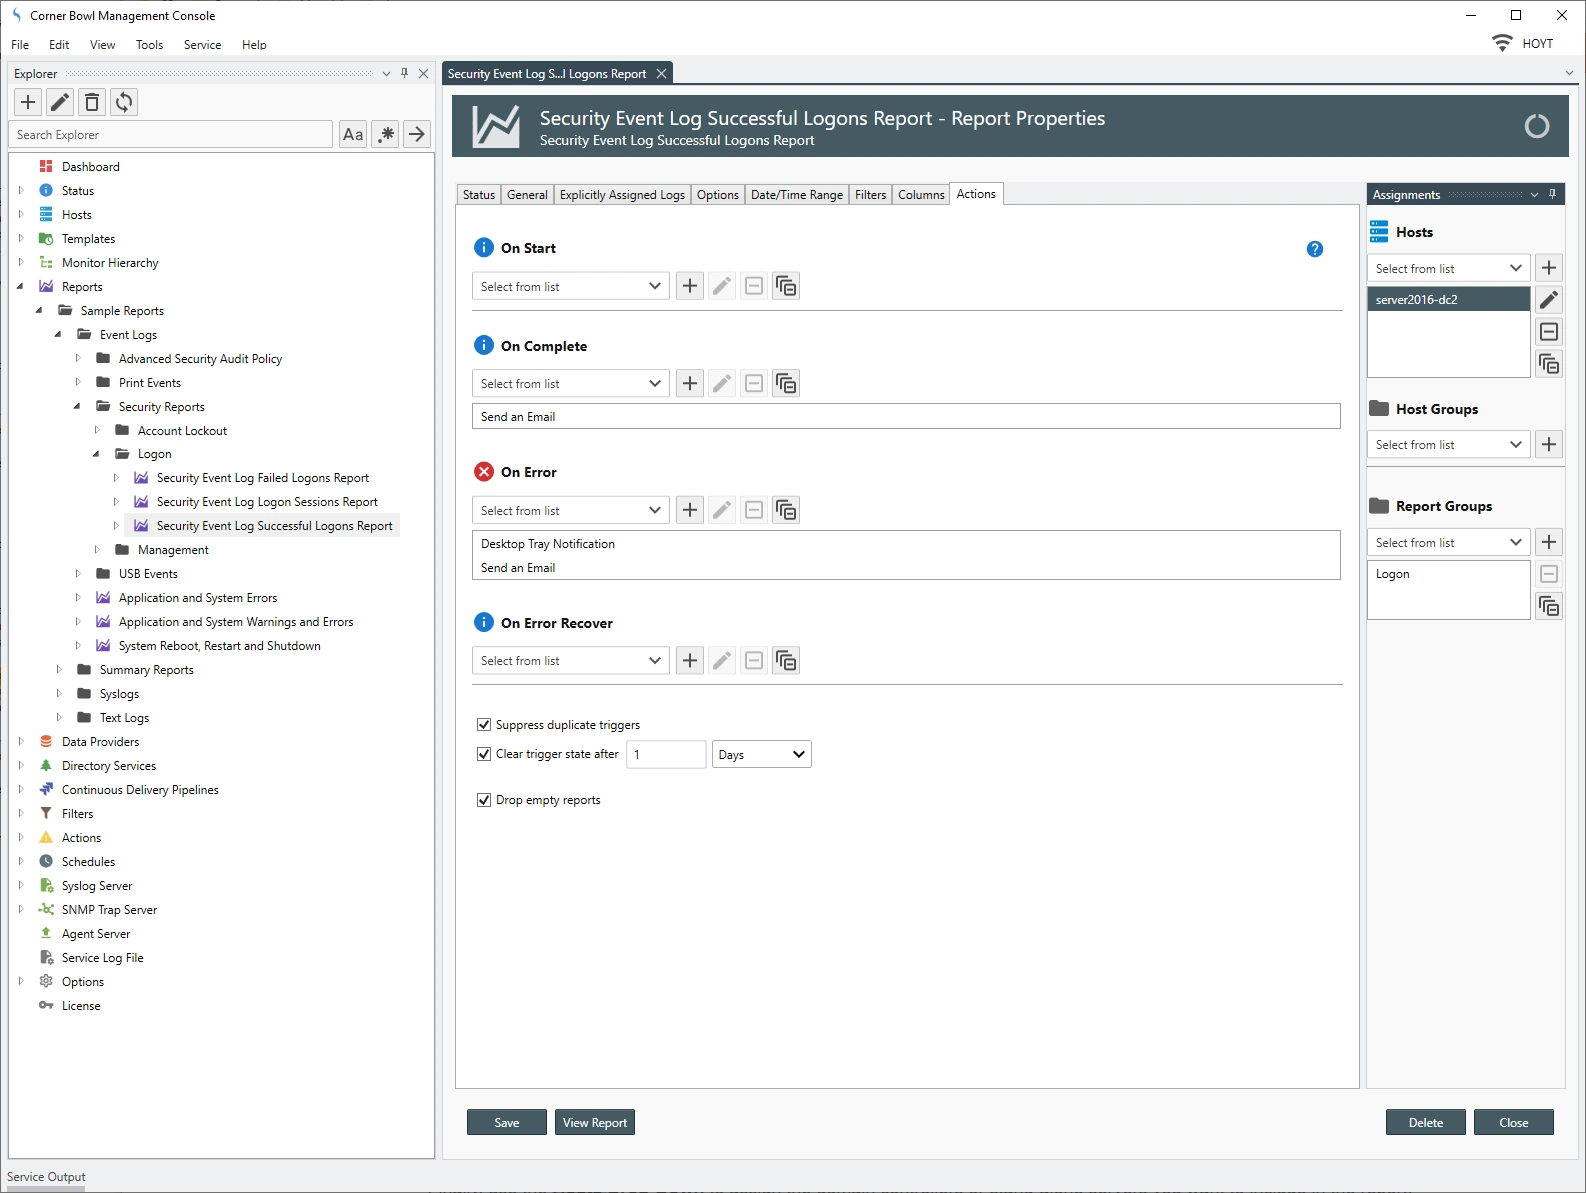
Task: Click the add (plus) icon in Explorer toolbar
Action: (28, 102)
